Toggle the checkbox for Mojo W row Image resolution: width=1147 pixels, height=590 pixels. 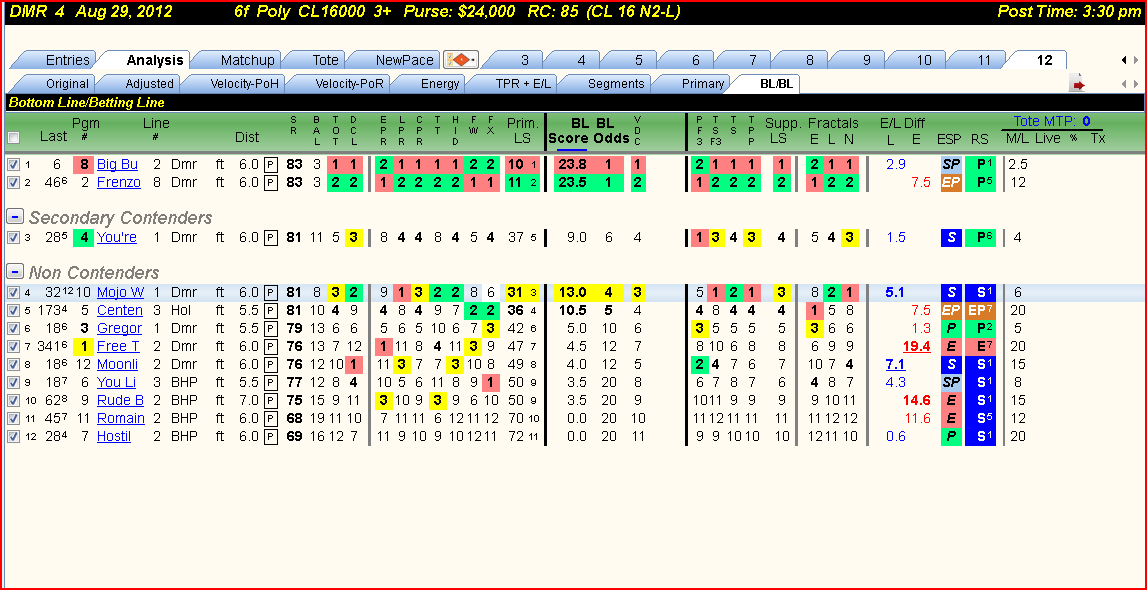point(12,292)
